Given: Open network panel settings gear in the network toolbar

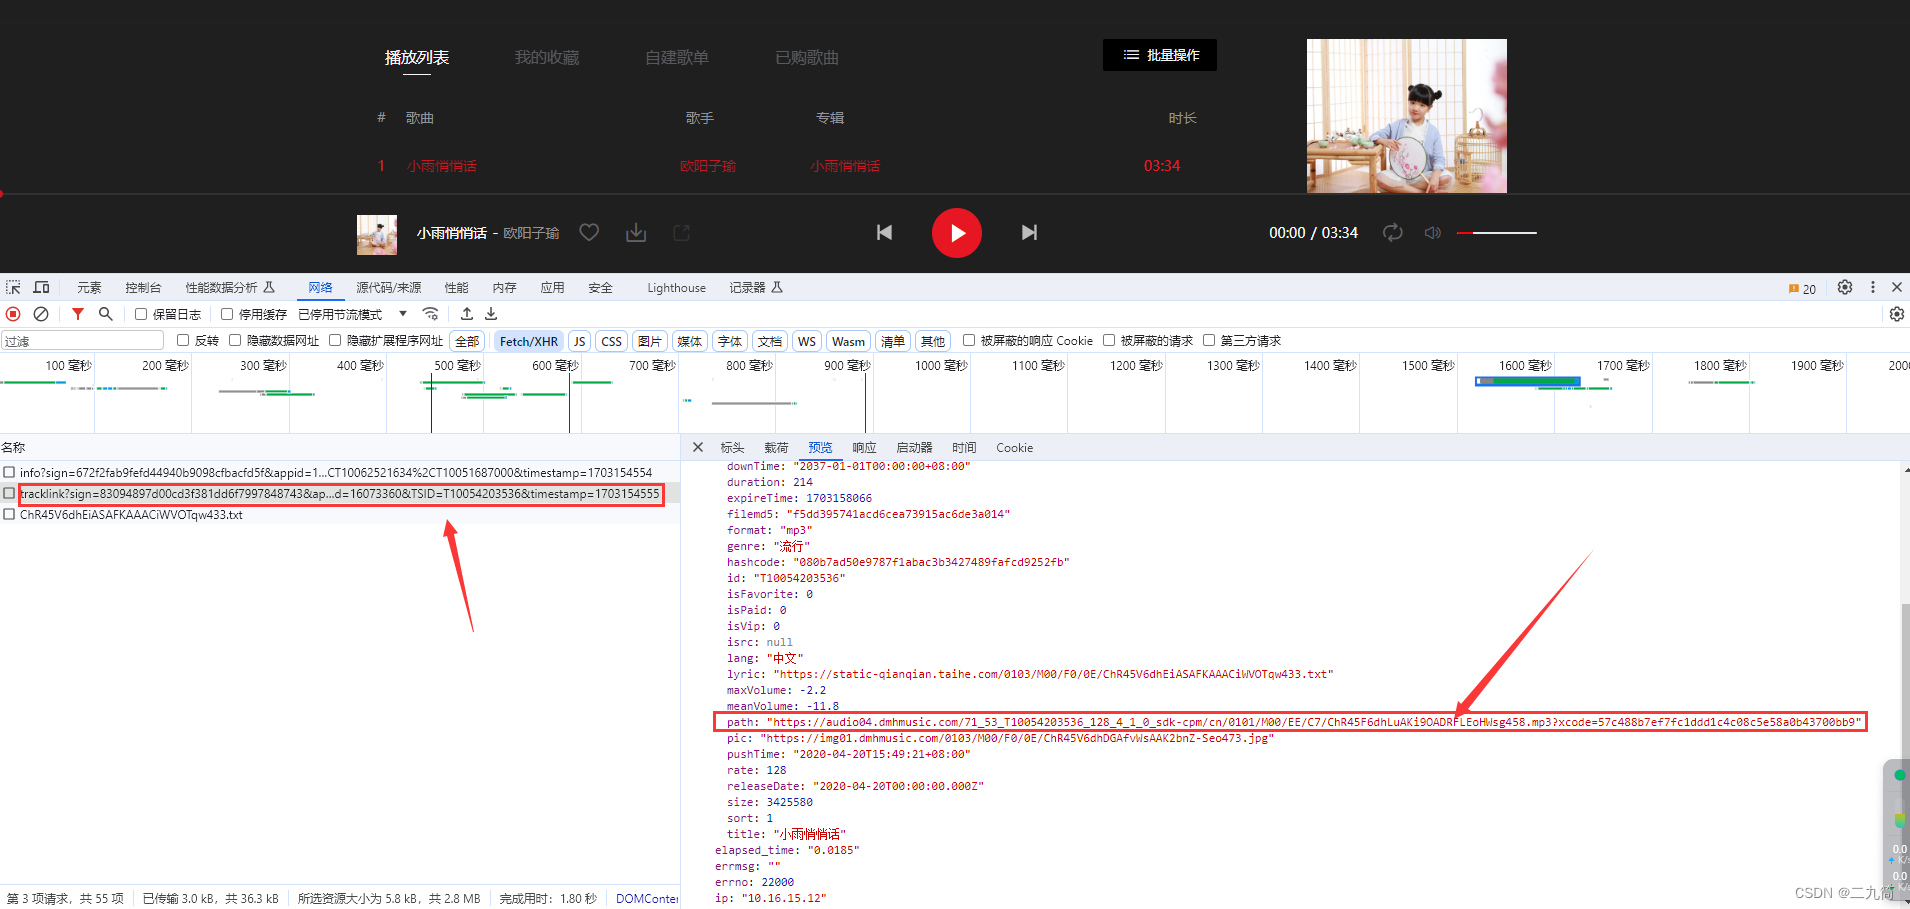Looking at the screenshot, I should pos(1897,314).
